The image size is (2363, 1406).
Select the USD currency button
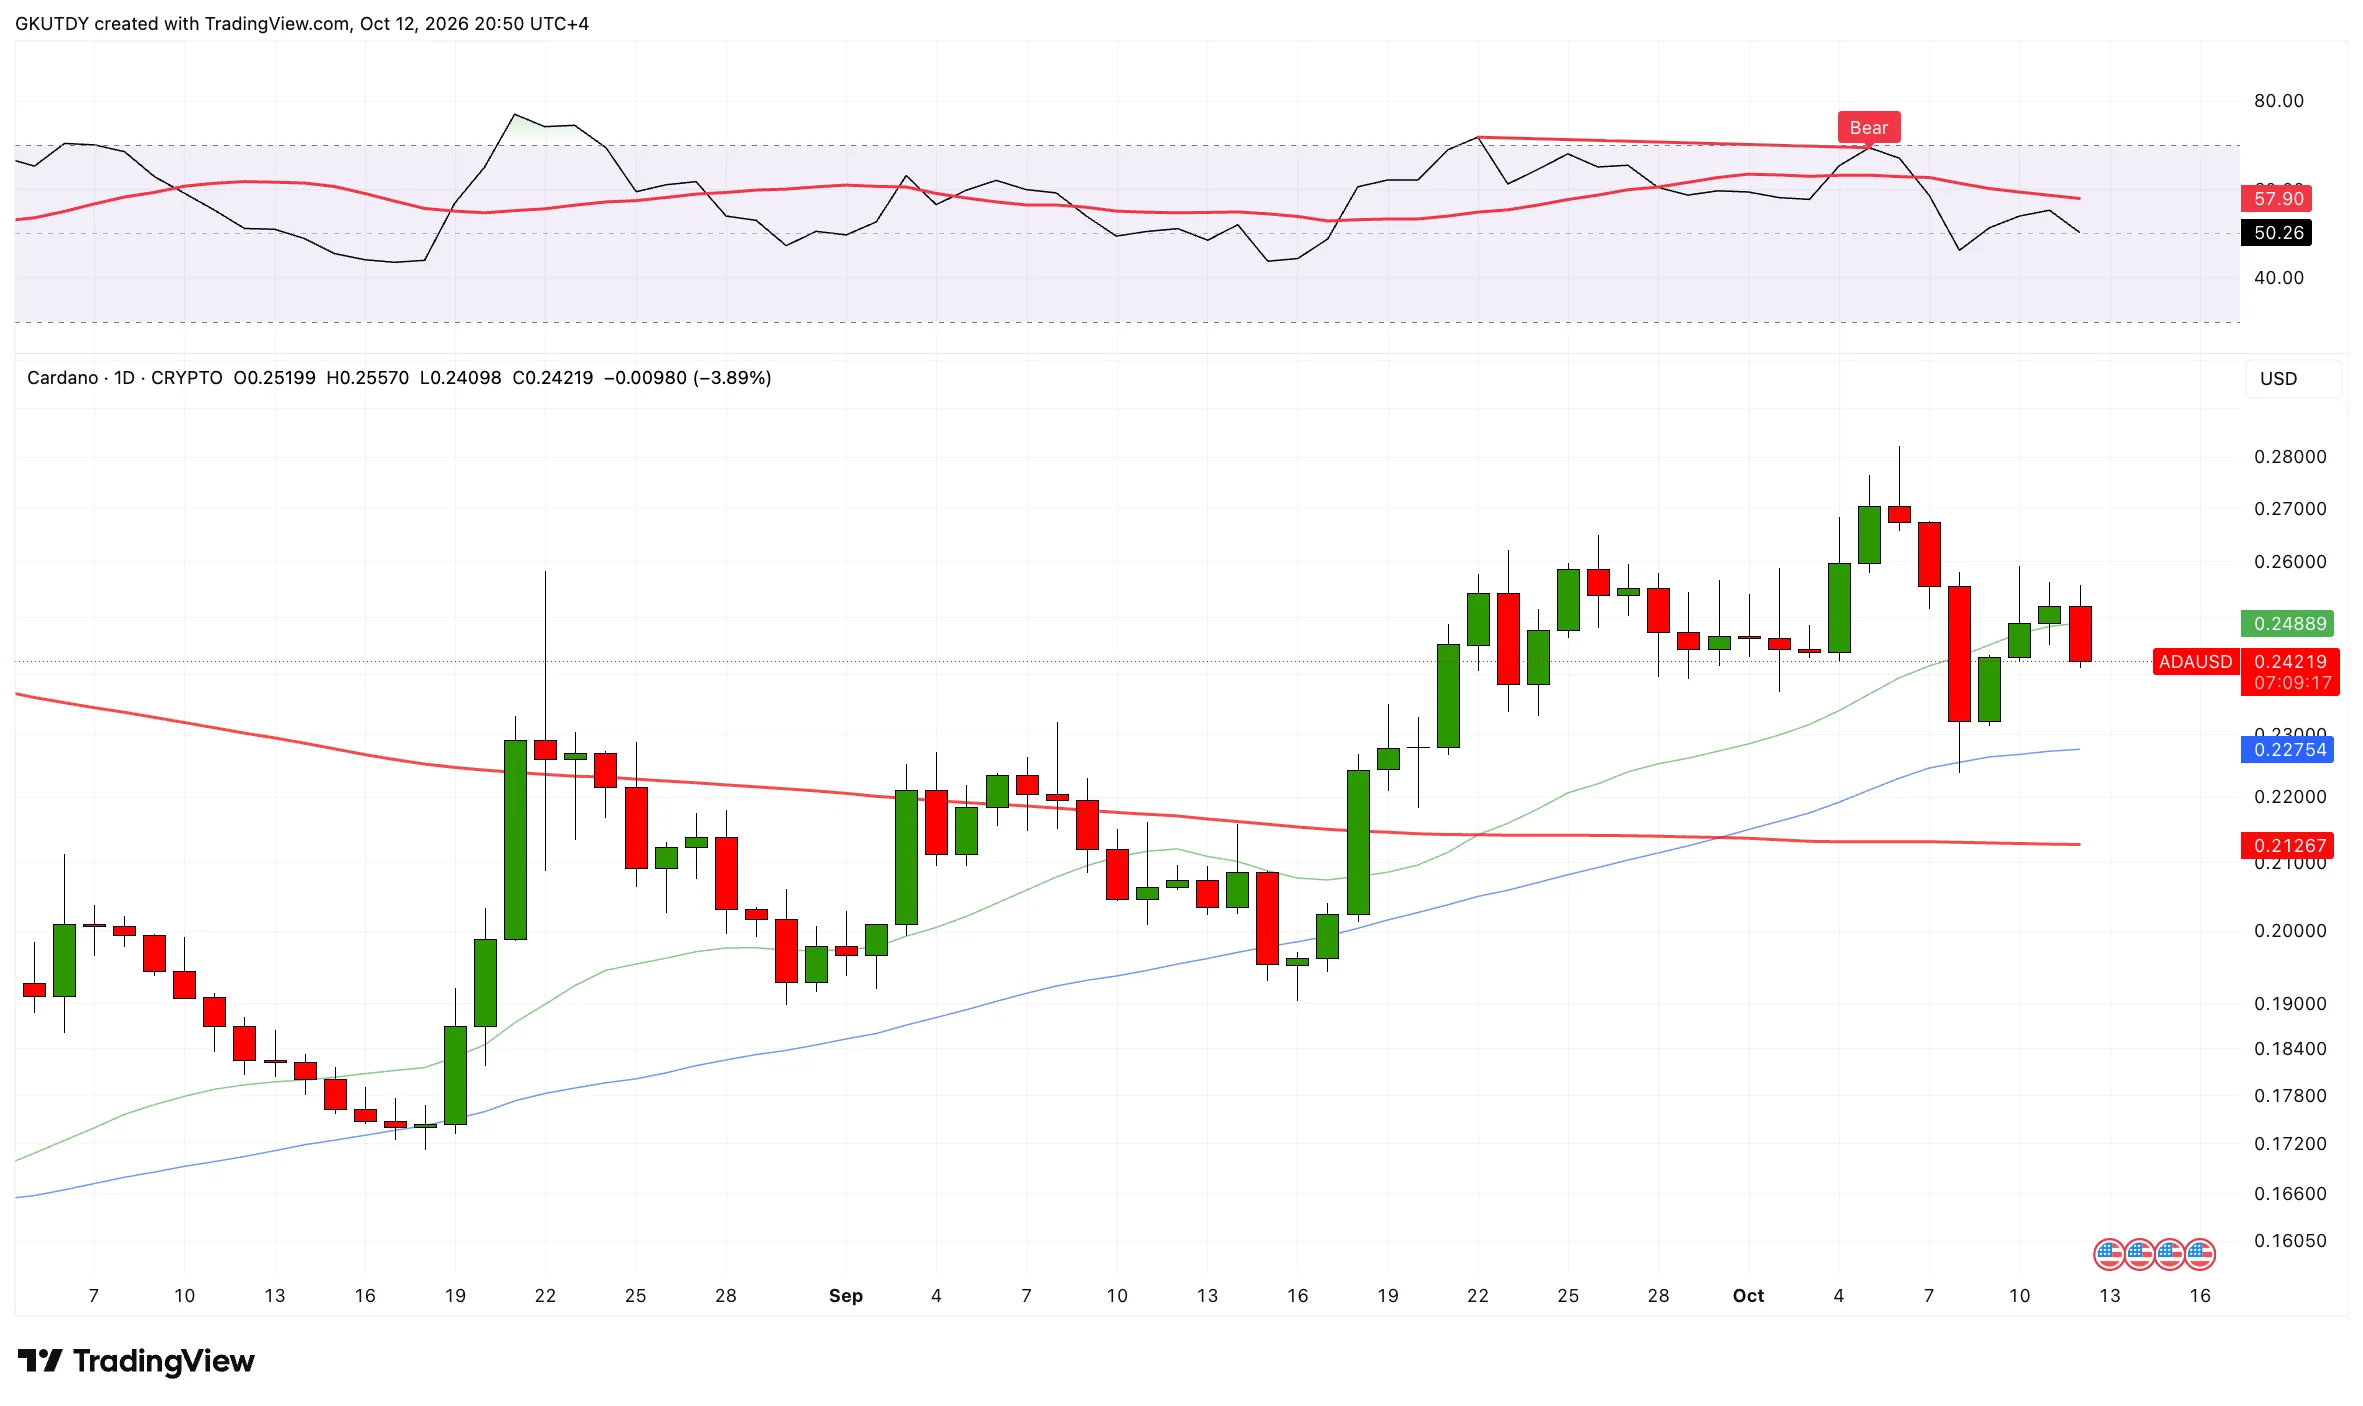(2292, 379)
